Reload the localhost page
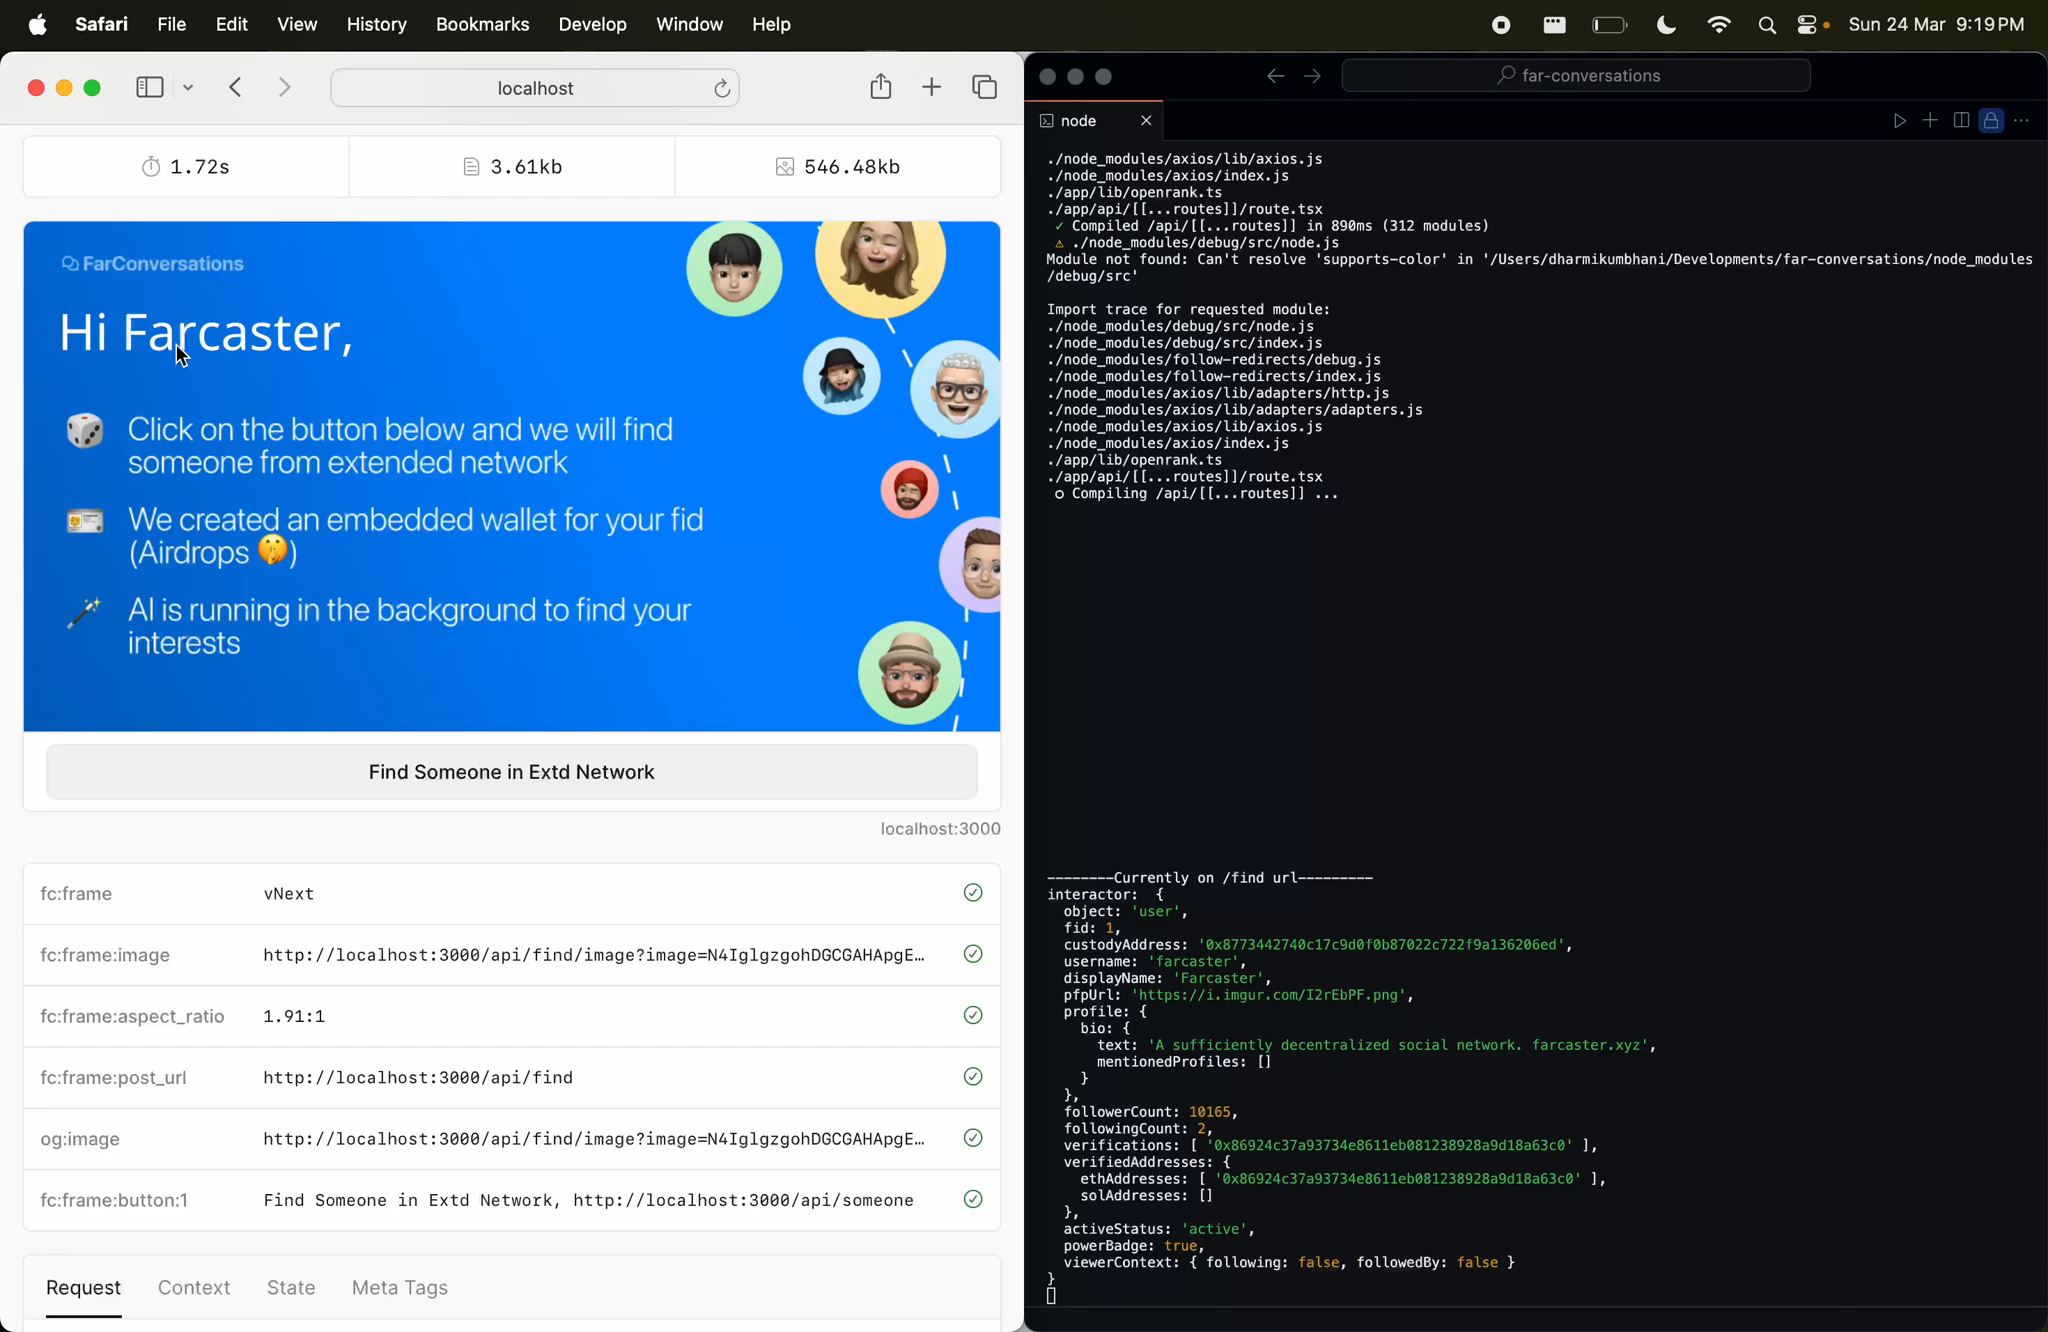 722,89
